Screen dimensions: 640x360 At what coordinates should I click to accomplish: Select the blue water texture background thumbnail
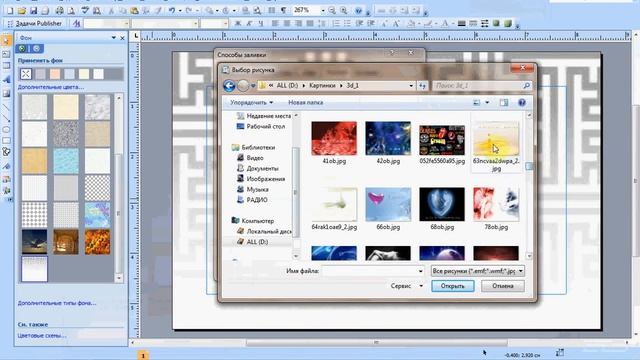pyautogui.click(x=66, y=161)
